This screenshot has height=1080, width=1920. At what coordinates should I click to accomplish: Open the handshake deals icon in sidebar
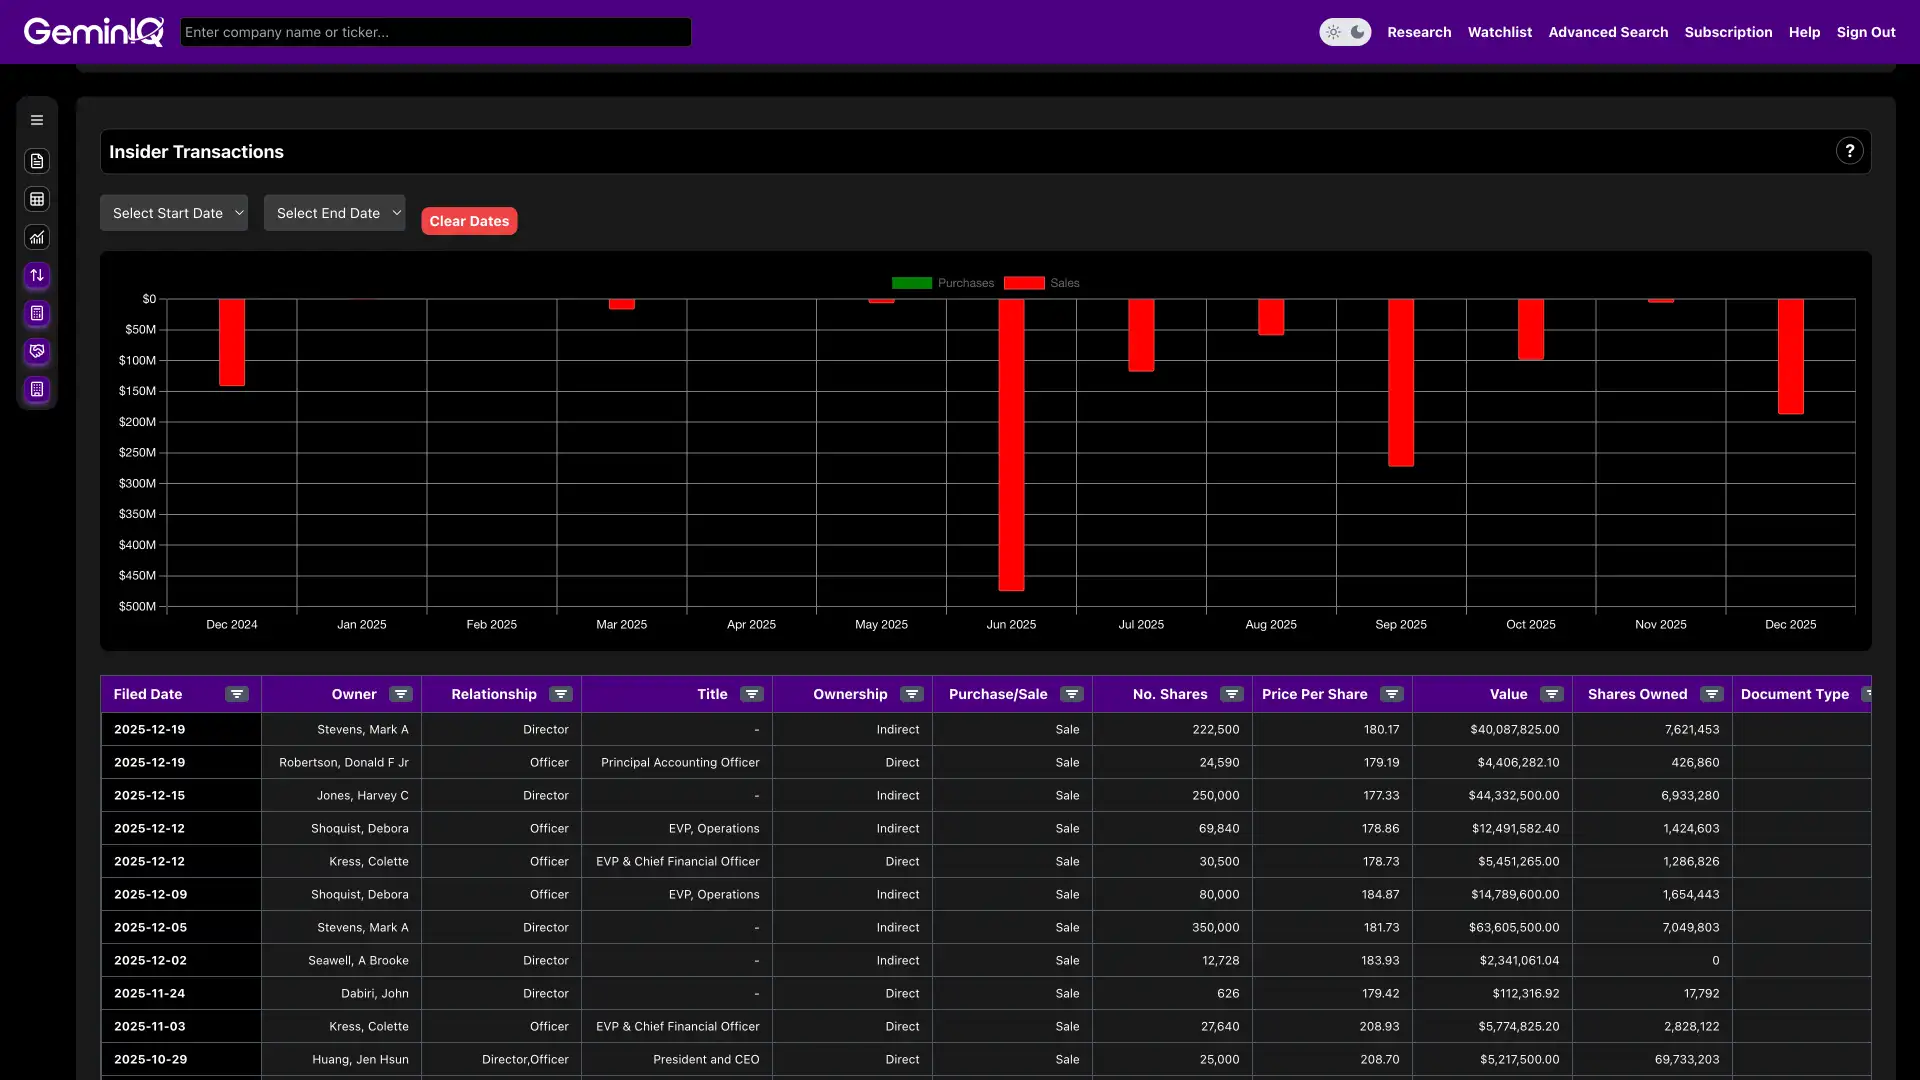[x=37, y=351]
